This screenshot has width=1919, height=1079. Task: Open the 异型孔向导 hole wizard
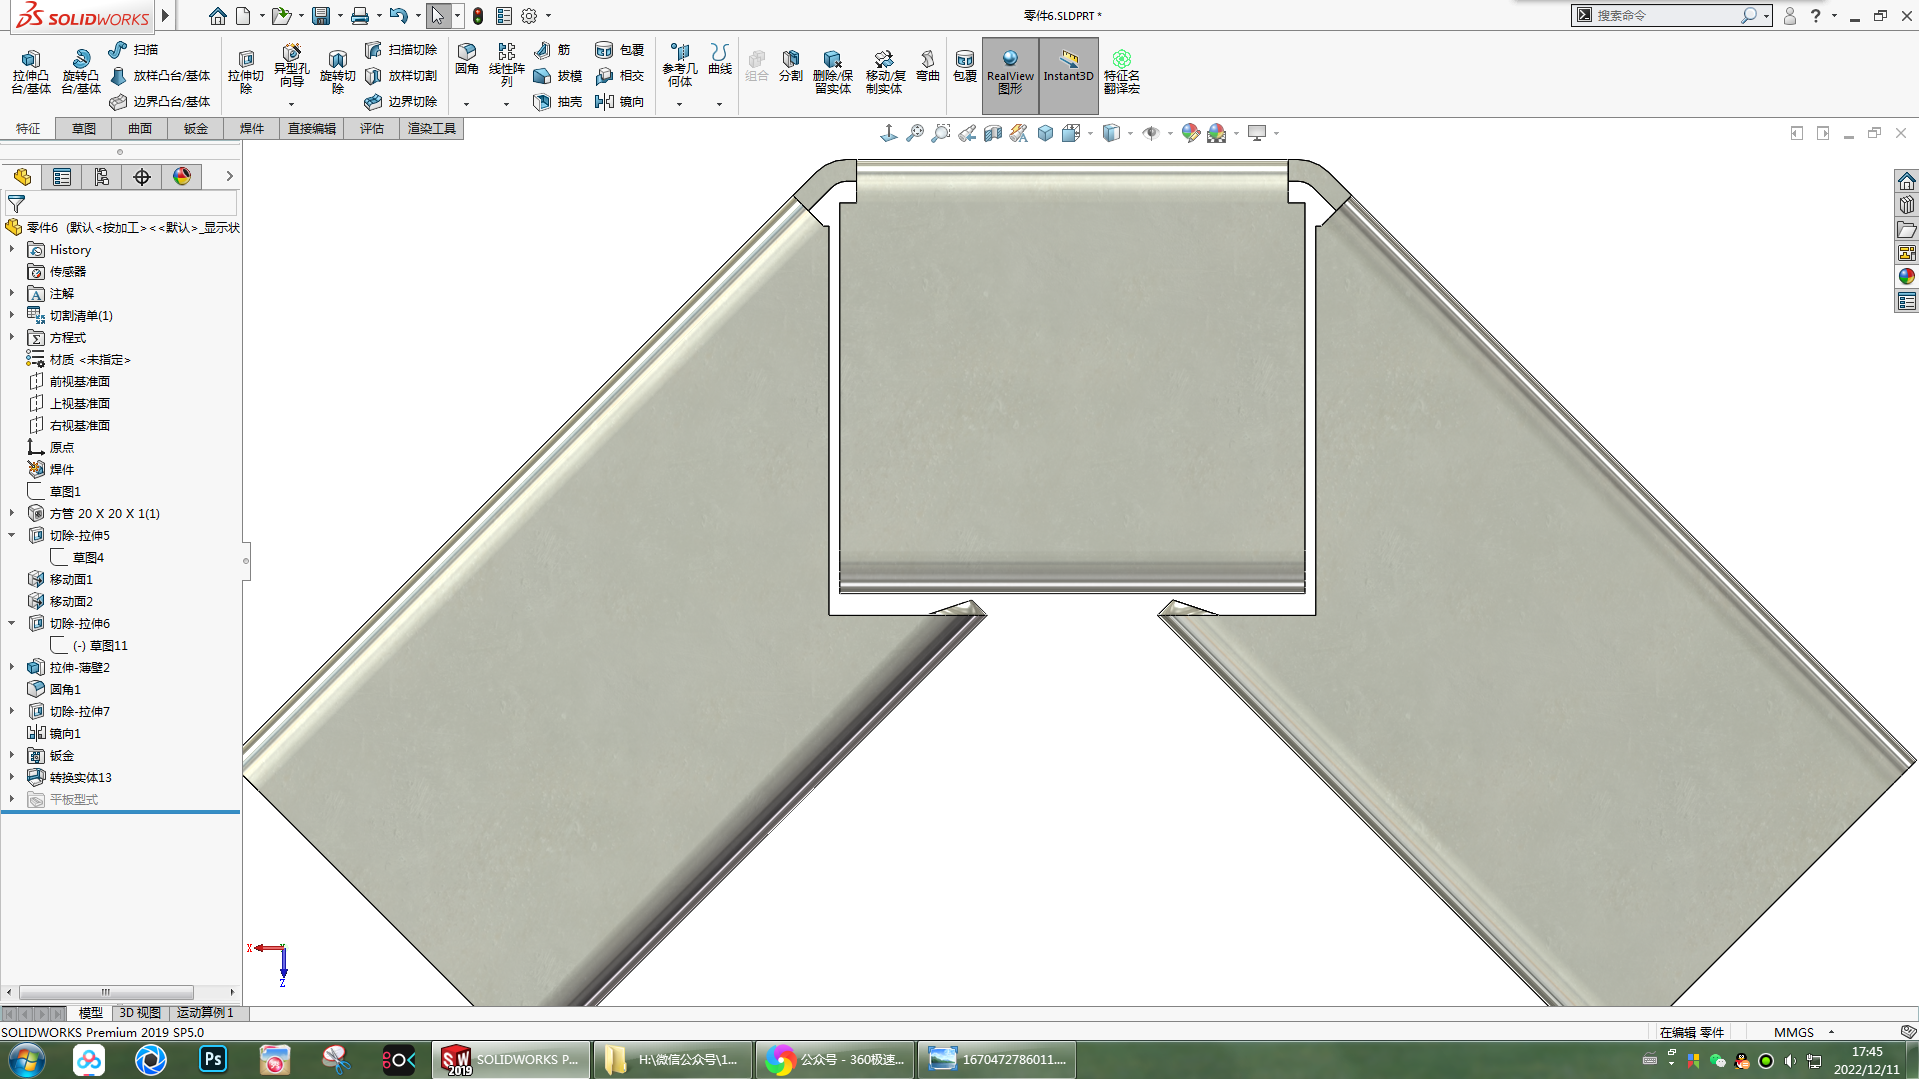(x=291, y=66)
